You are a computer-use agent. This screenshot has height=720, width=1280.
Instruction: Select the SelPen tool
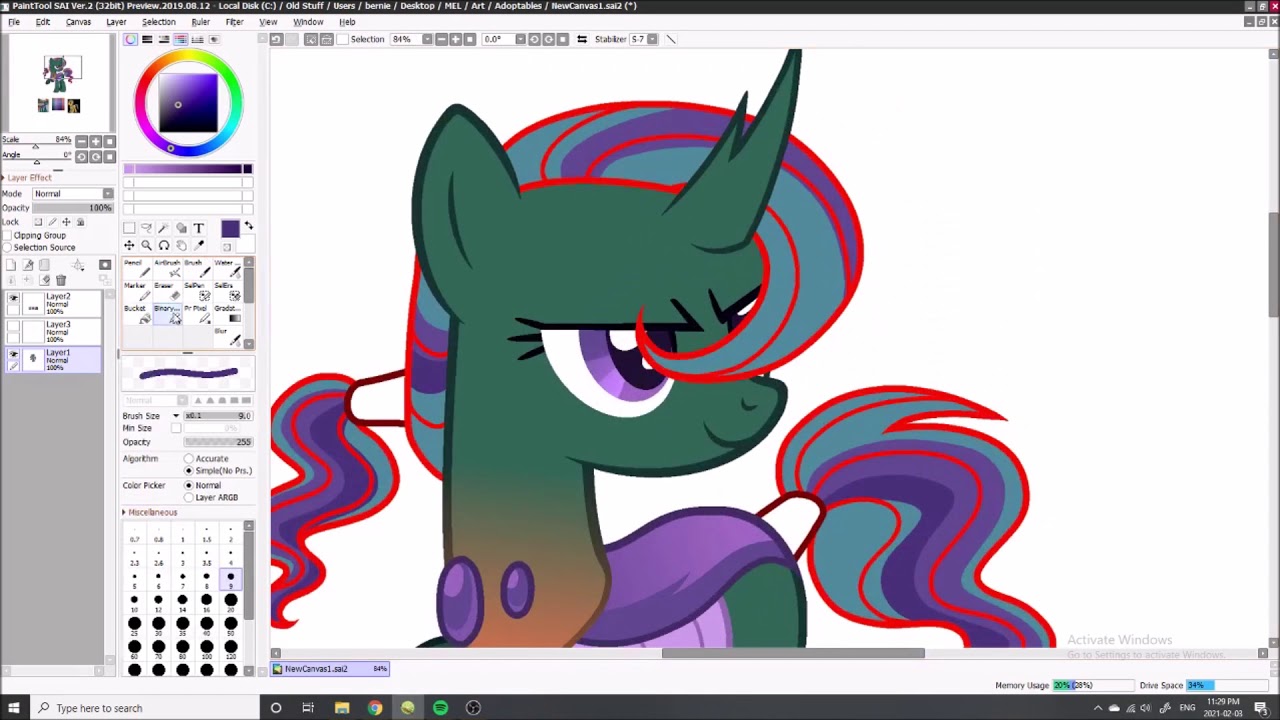tap(197, 292)
